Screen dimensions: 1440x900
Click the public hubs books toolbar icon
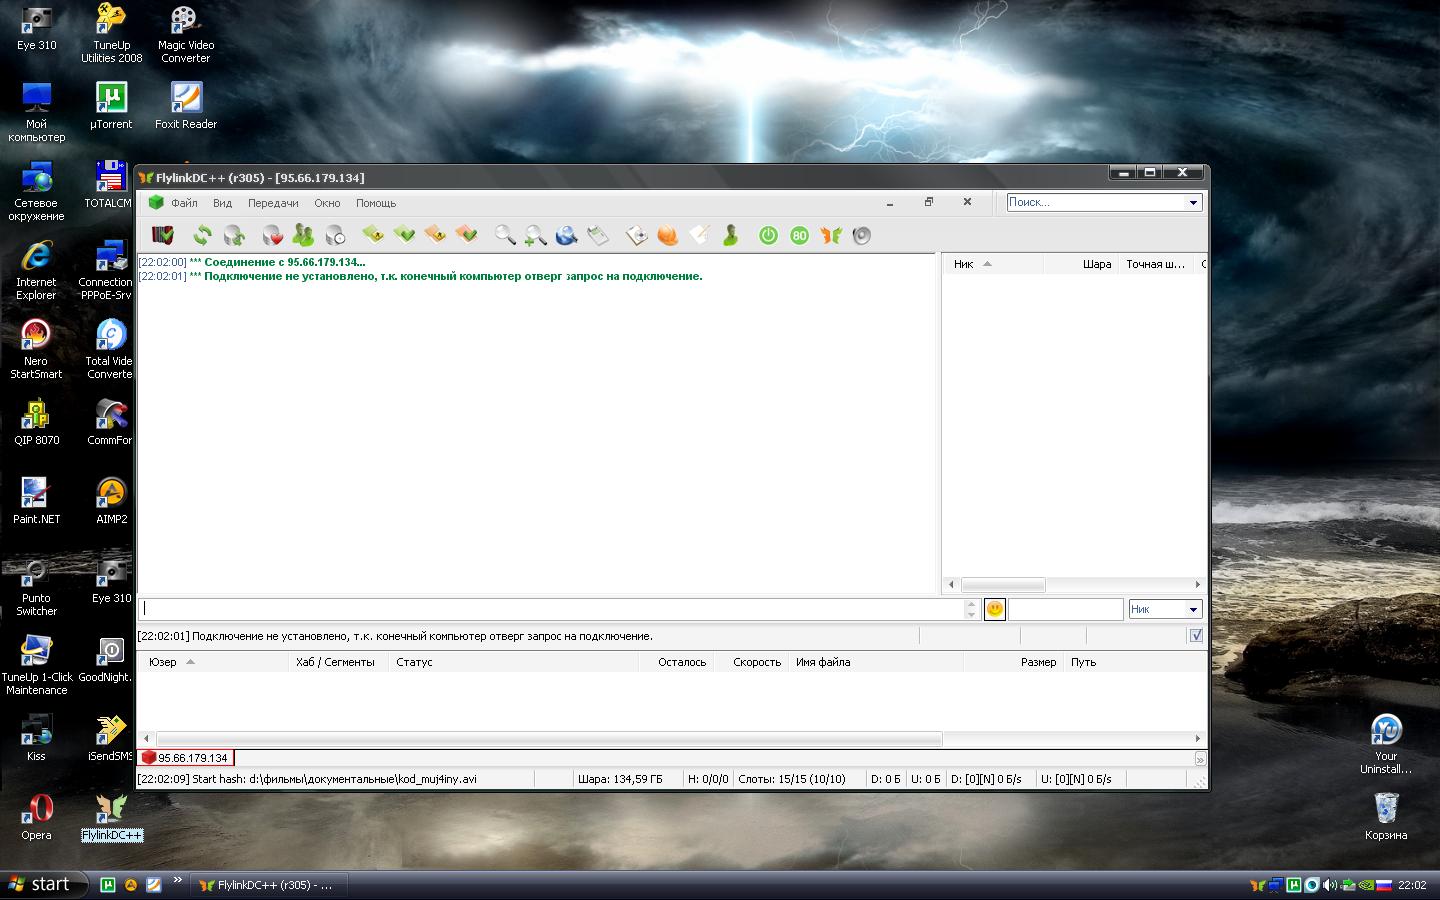[163, 235]
